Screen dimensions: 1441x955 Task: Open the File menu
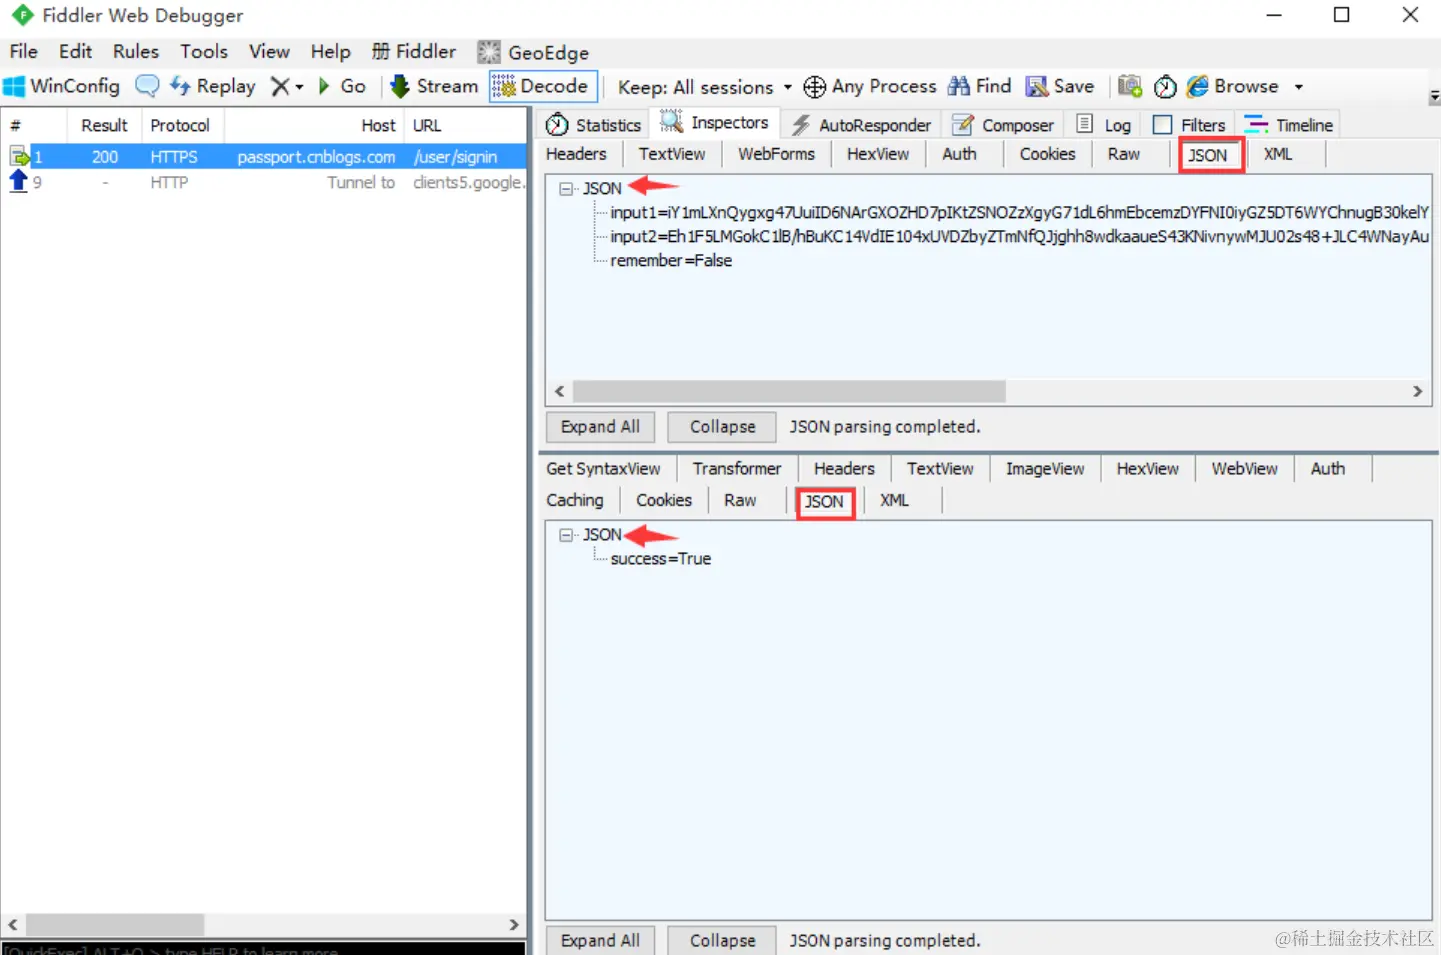click(23, 51)
